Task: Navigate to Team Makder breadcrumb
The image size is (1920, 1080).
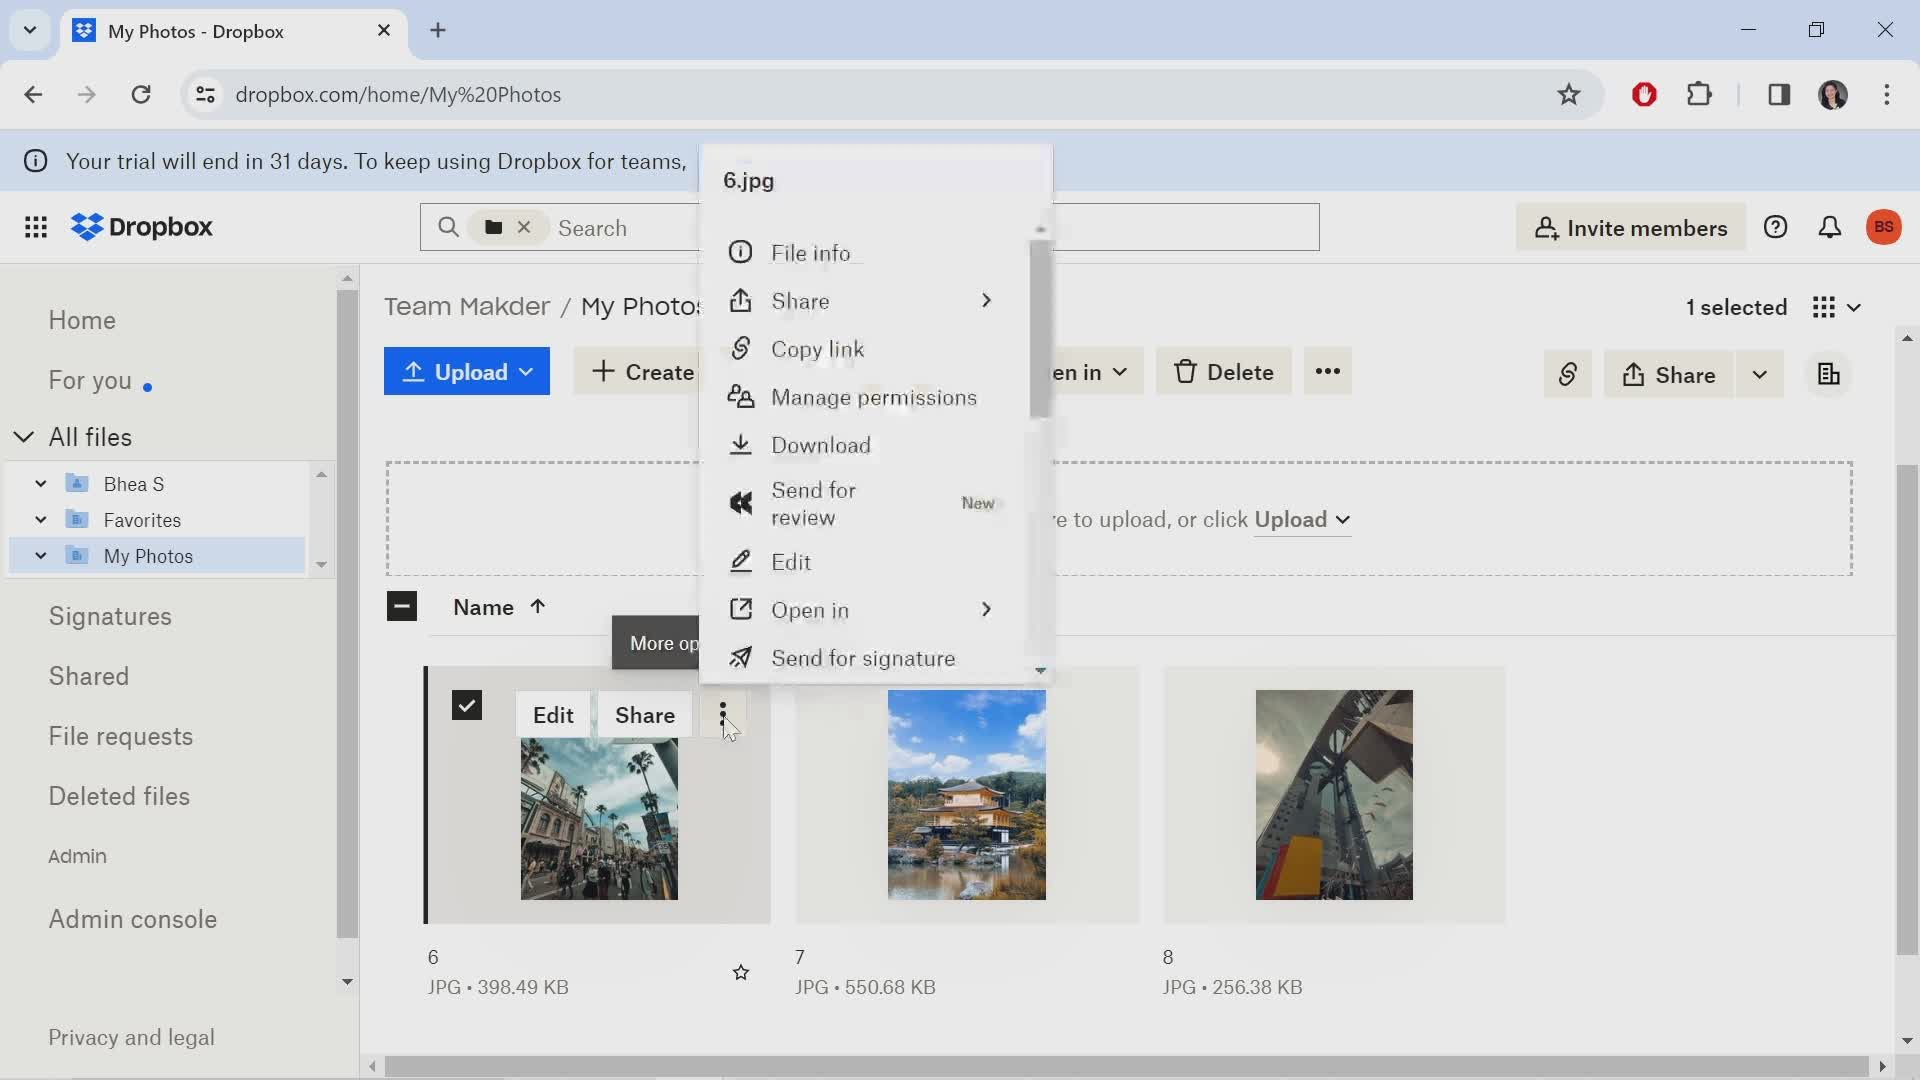Action: coord(467,307)
